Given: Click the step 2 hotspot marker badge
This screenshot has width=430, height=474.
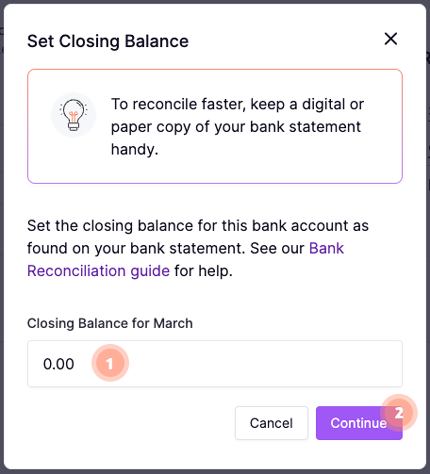Looking at the screenshot, I should [399, 413].
